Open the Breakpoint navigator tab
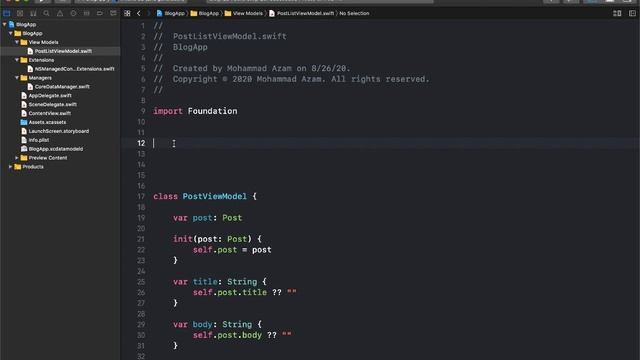640x360 pixels. (x=100, y=13)
